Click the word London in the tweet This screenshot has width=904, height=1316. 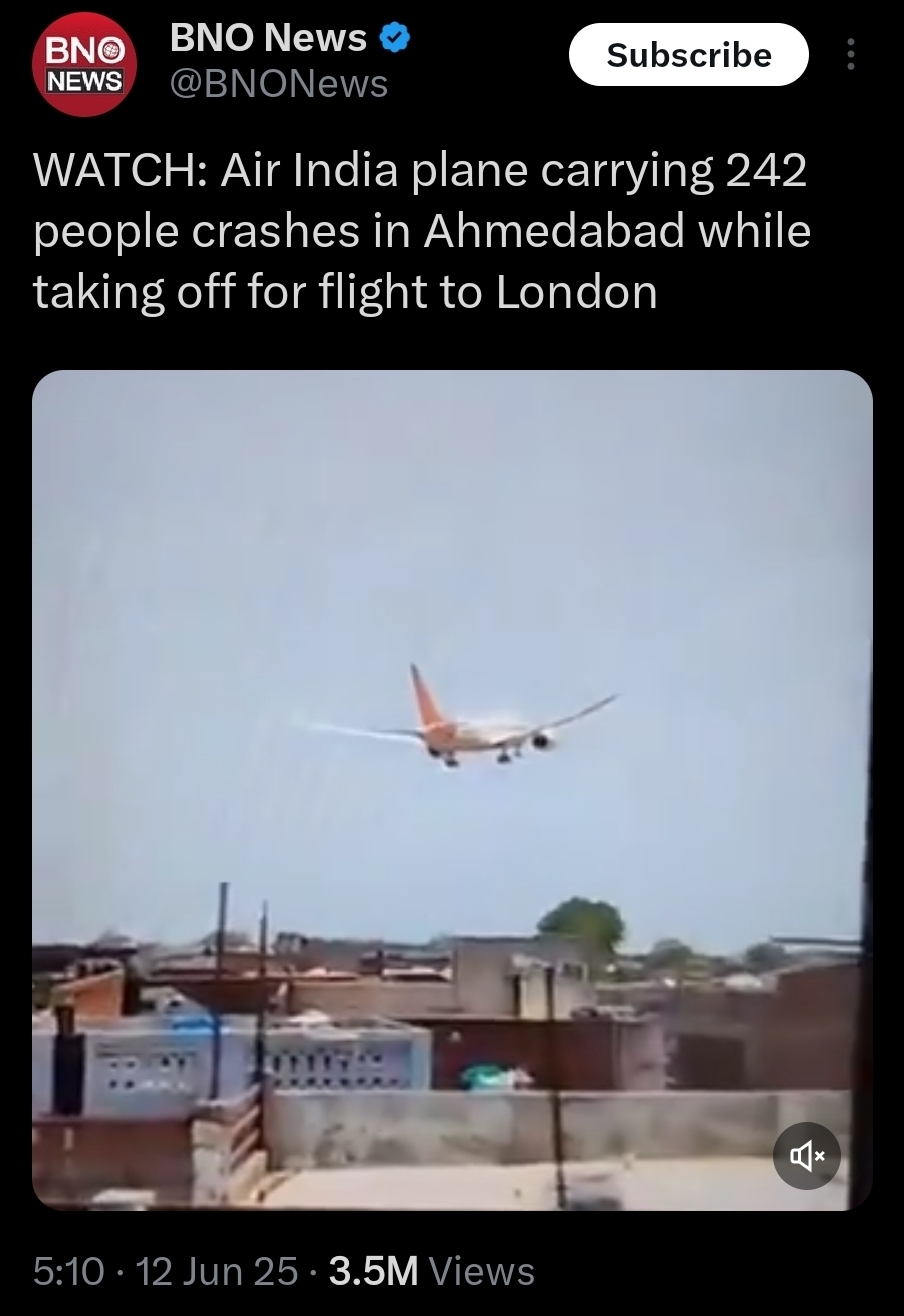[x=577, y=292]
